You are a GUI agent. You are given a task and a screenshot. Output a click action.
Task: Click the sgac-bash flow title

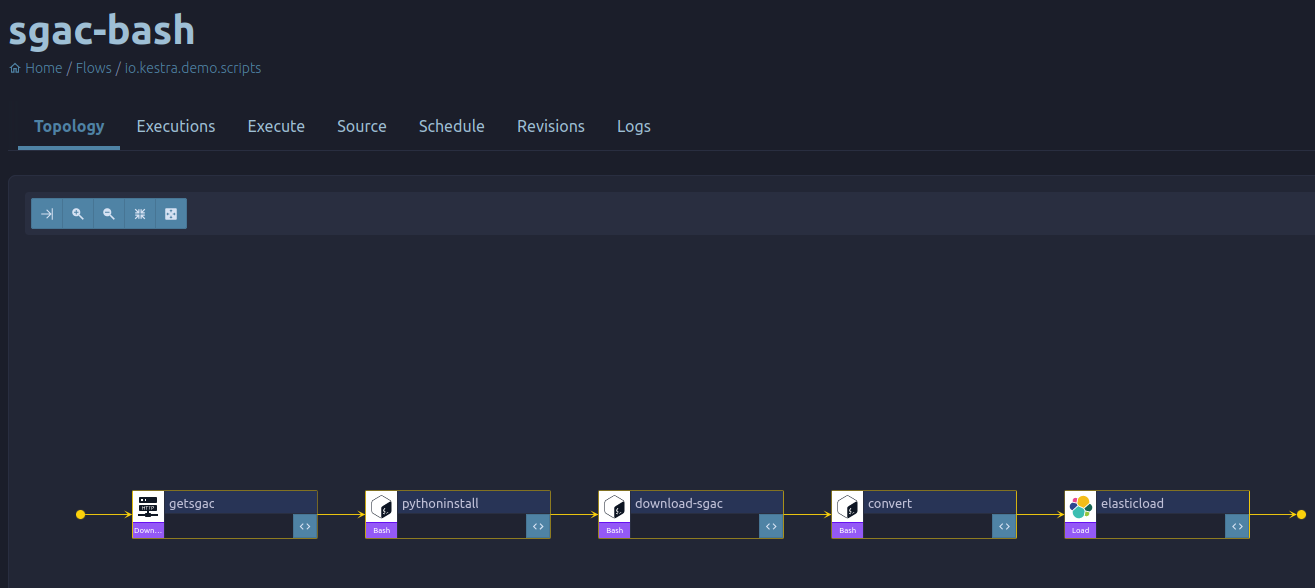point(101,30)
